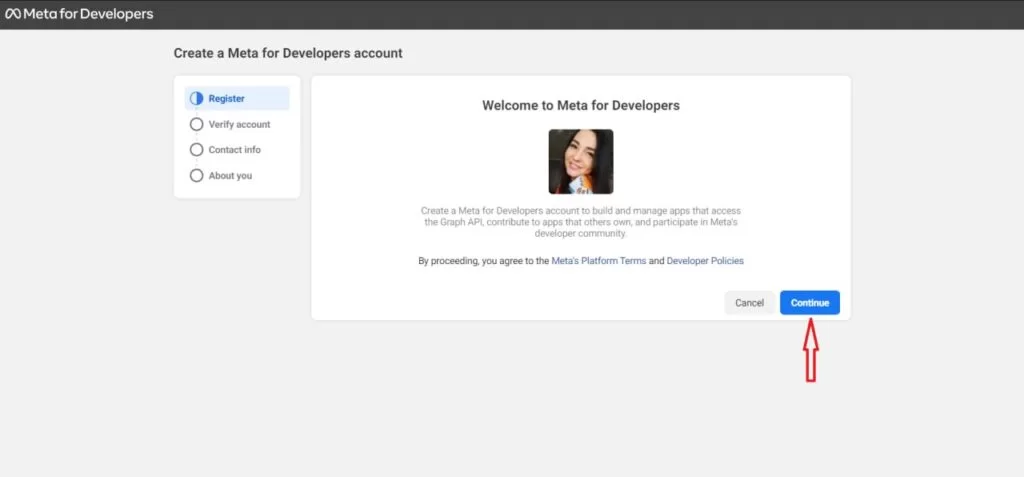1024x477 pixels.
Task: Click the profile photo thumbnail
Action: 581,161
